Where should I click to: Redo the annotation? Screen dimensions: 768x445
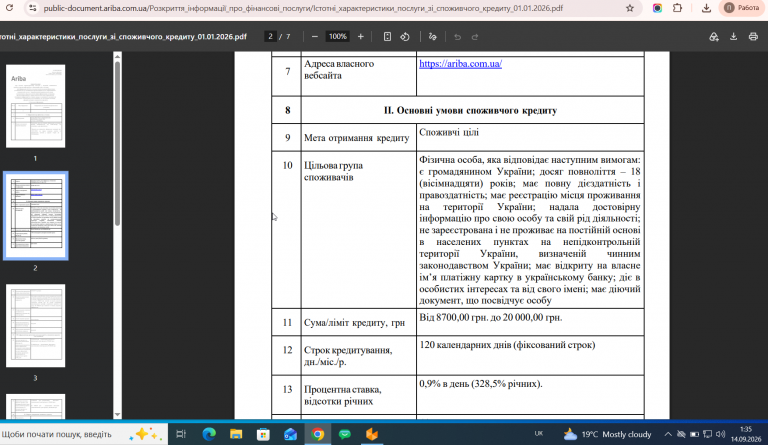coord(475,37)
